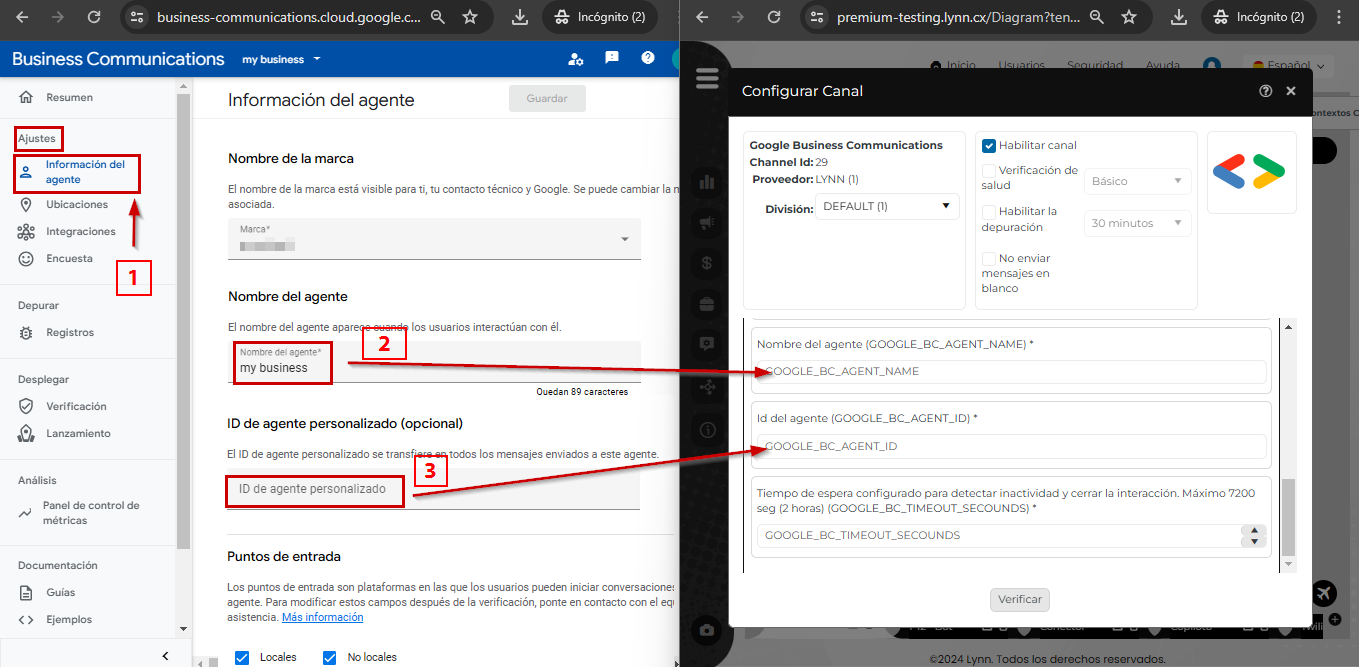Image resolution: width=1359 pixels, height=667 pixels.
Task: Open Guías under Documentación
Action: coord(60,592)
